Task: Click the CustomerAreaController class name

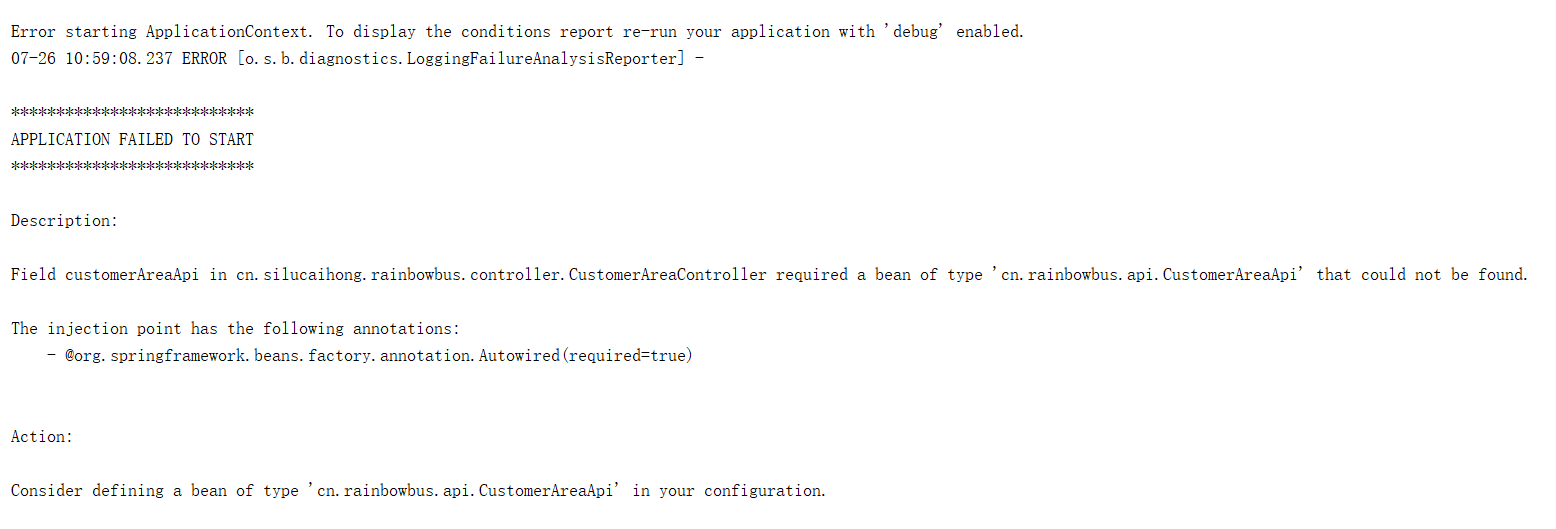Action: click(667, 275)
